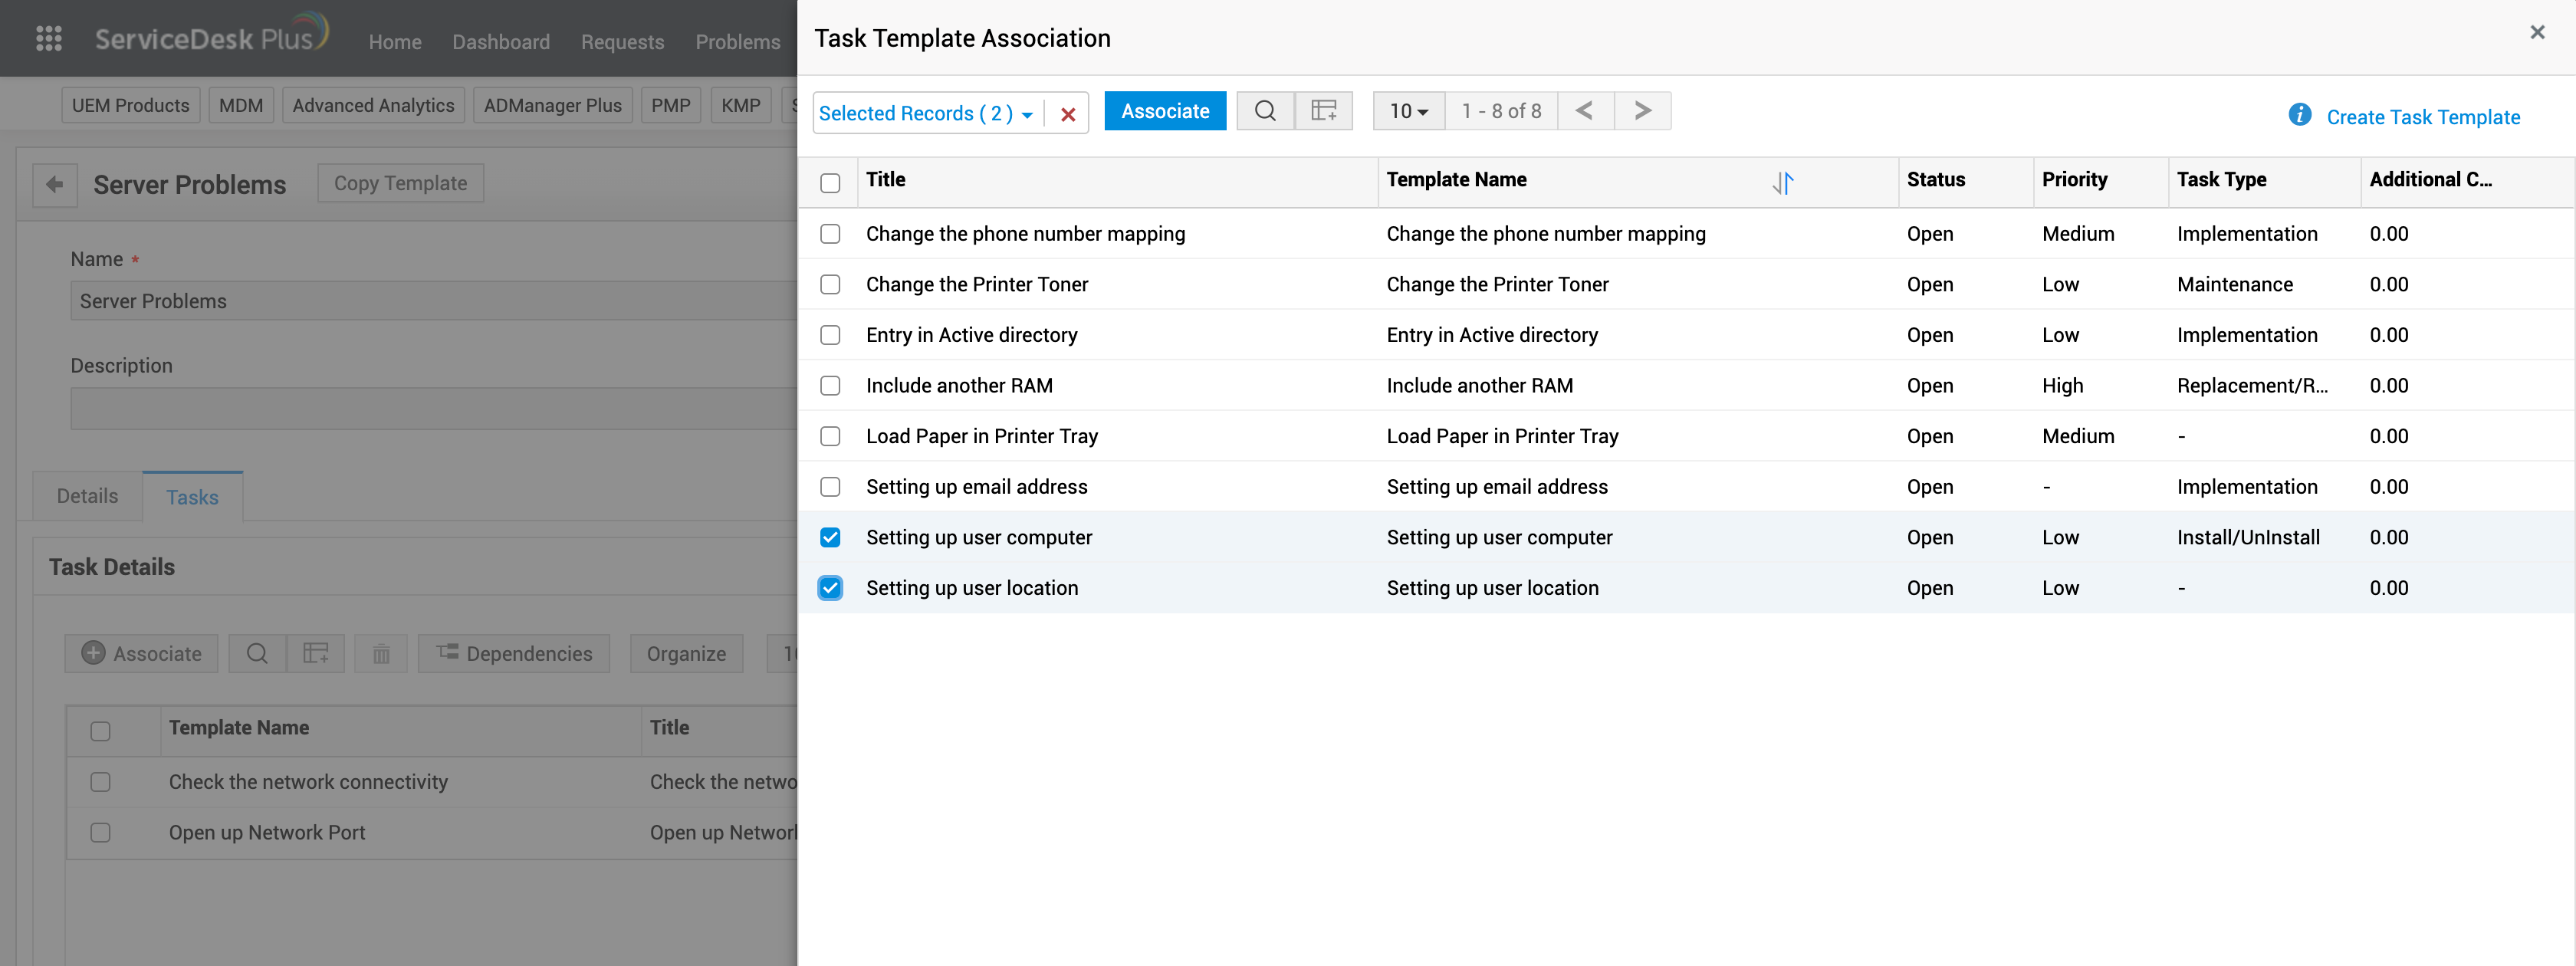Uncheck Setting up user location row

(x=830, y=589)
